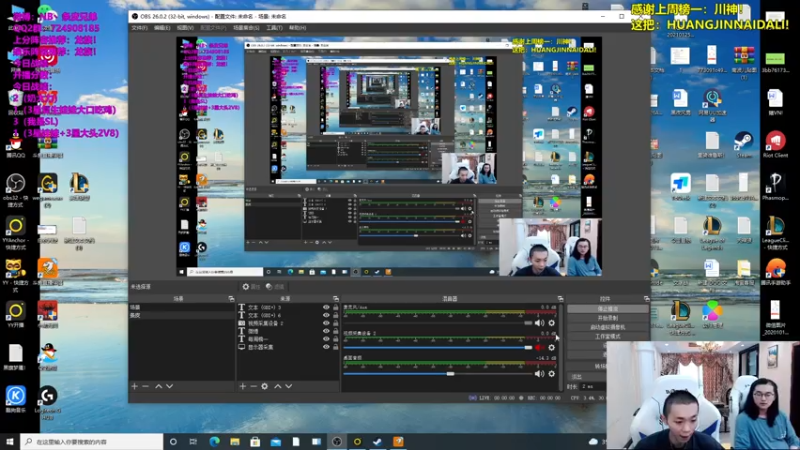Open the Phasmophobia desktop icon
This screenshot has width=800, height=450.
[x=775, y=187]
